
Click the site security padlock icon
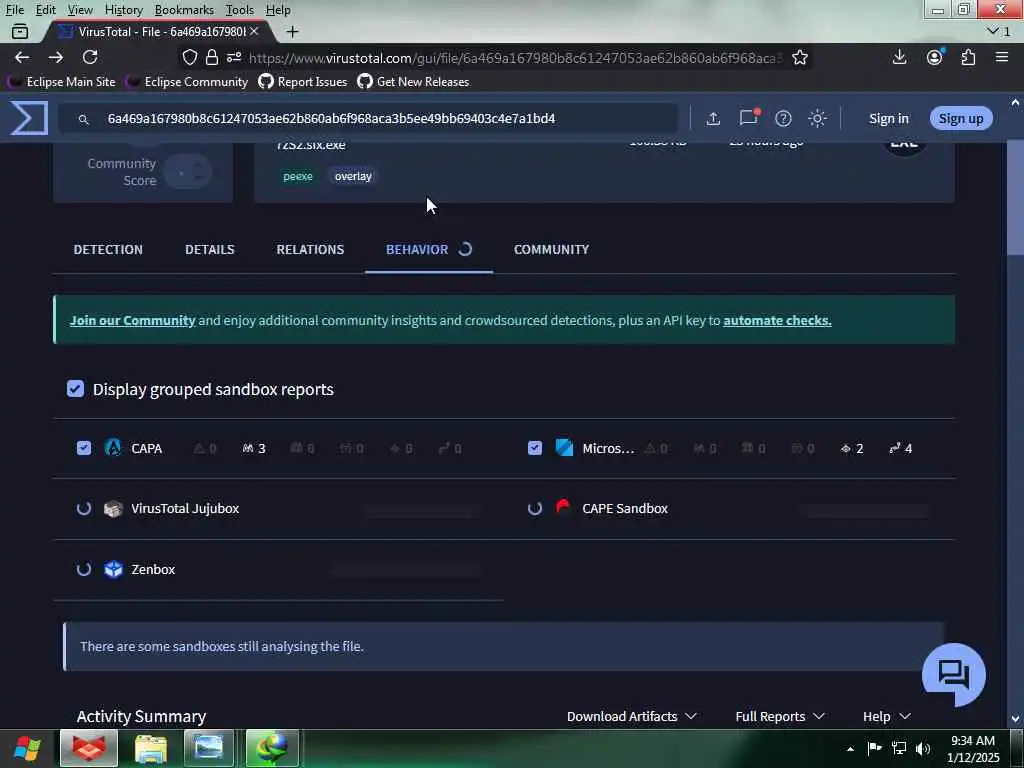212,57
